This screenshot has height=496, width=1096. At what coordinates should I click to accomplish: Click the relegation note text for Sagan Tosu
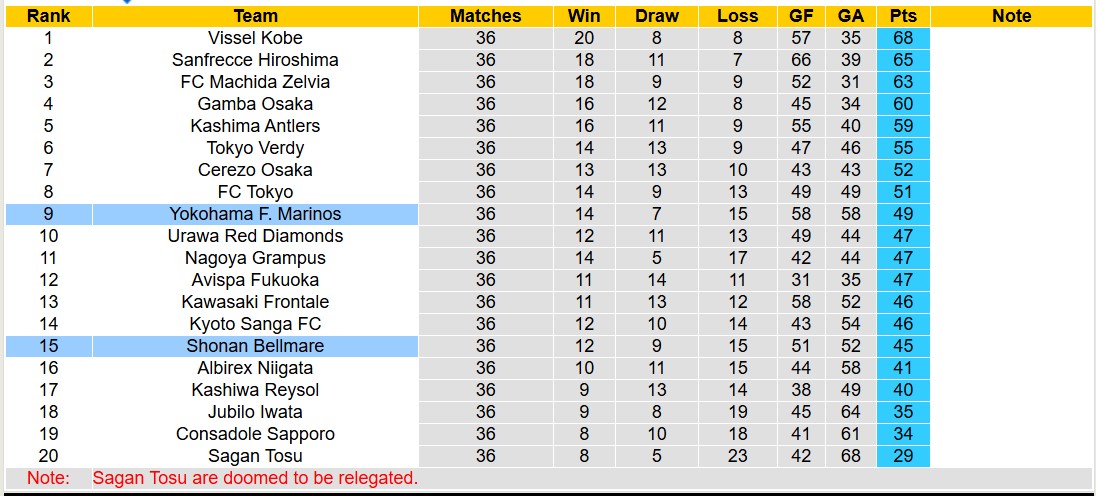coord(255,478)
